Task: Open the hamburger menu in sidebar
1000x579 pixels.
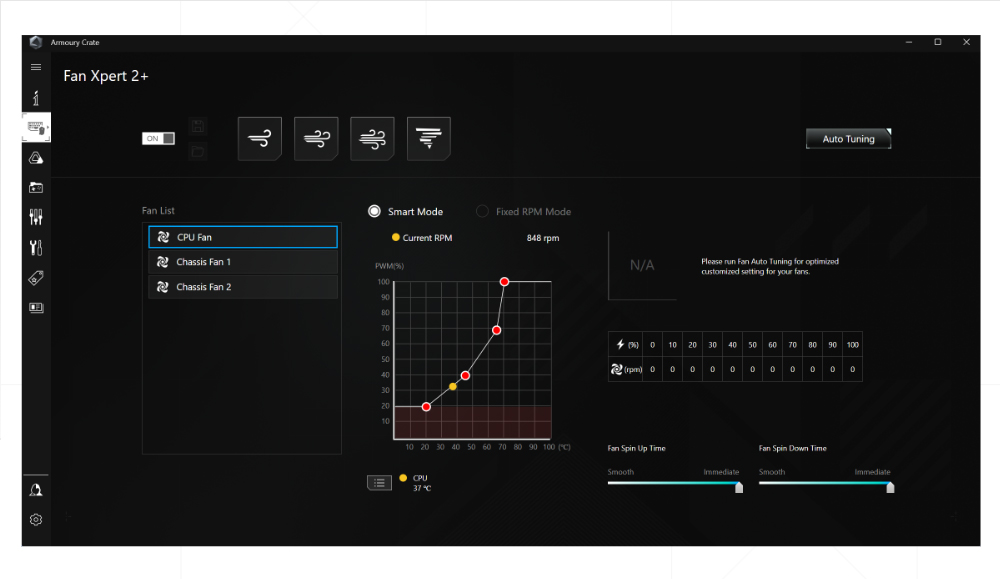Action: [36, 67]
